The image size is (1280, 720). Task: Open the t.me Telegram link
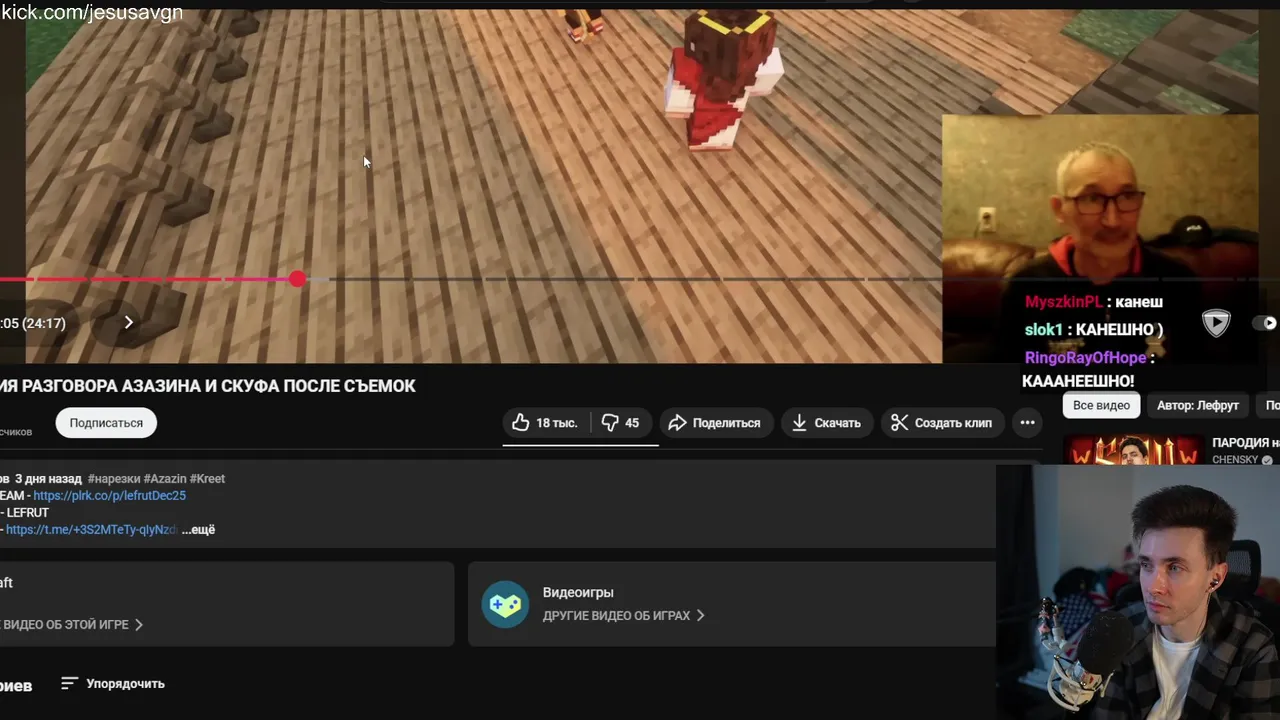[x=91, y=530]
